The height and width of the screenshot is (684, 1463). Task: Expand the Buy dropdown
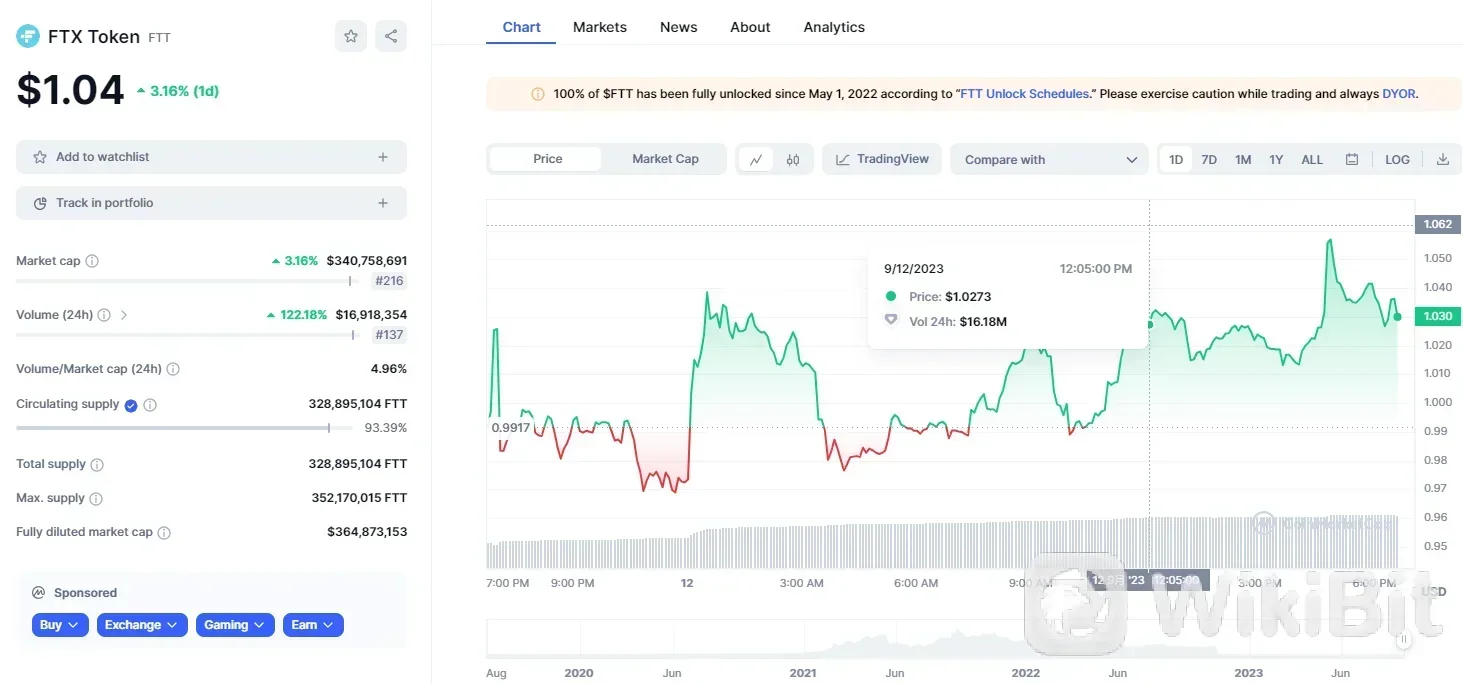(60, 625)
